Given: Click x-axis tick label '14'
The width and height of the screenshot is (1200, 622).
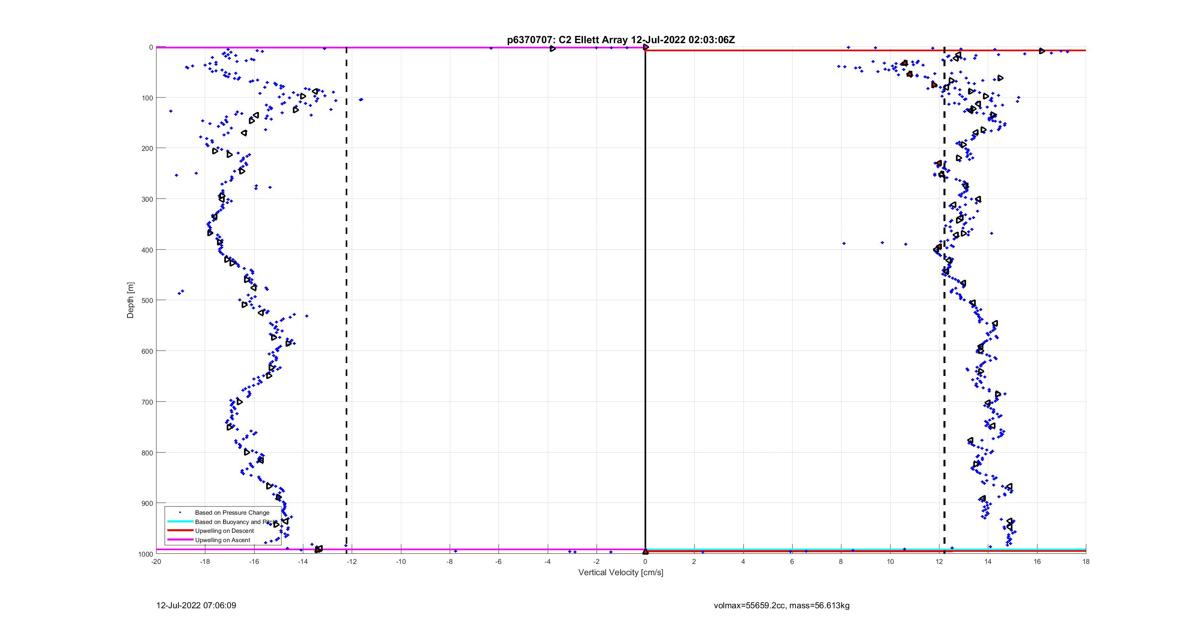Looking at the screenshot, I should point(988,561).
